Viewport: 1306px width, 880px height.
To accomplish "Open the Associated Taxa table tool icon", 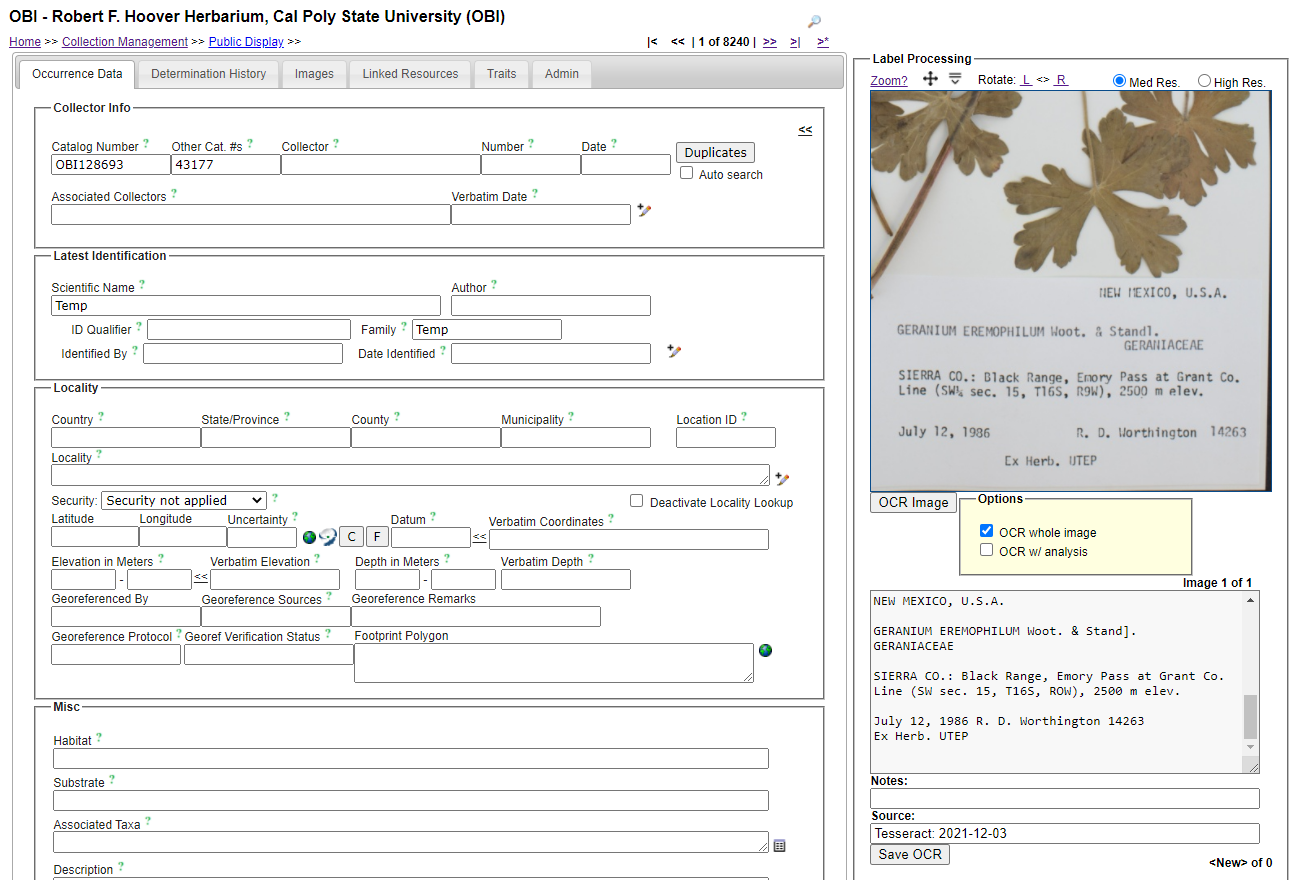I will pyautogui.click(x=780, y=846).
